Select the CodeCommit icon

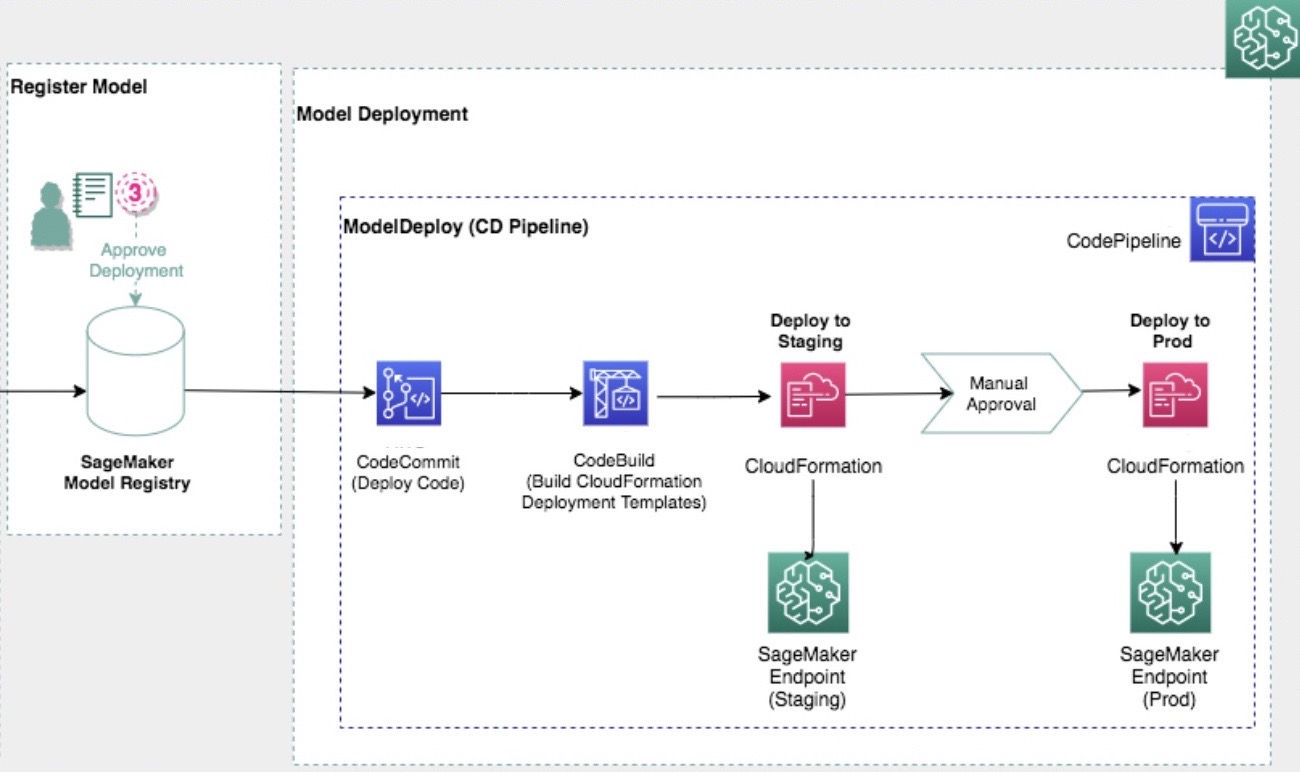[x=408, y=393]
